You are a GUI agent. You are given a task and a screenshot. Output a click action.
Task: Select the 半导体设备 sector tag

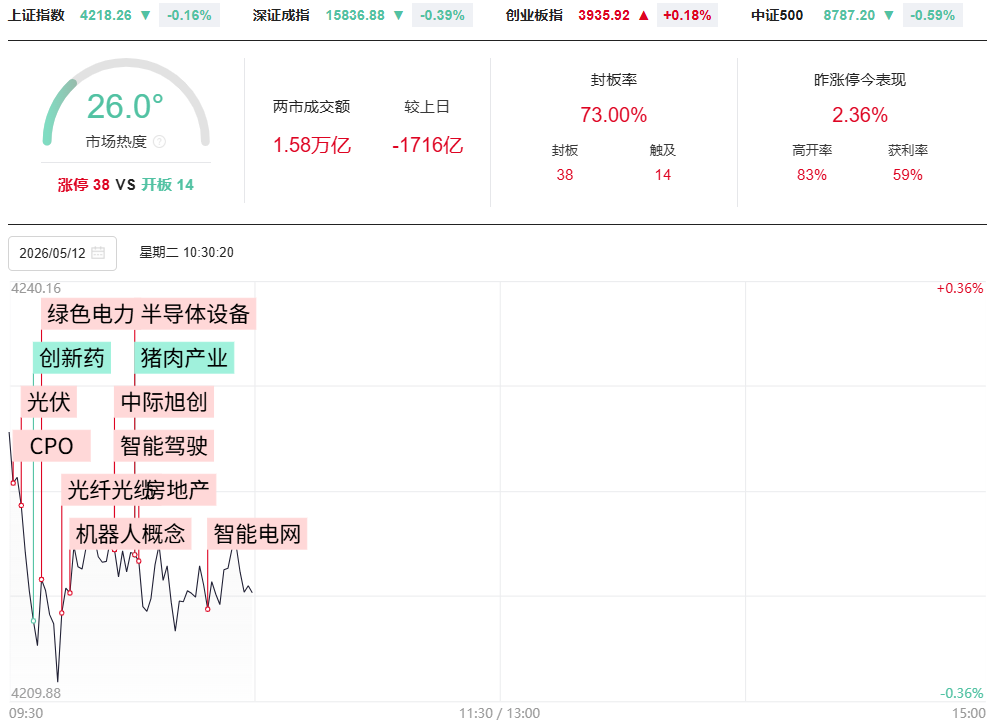[196, 314]
